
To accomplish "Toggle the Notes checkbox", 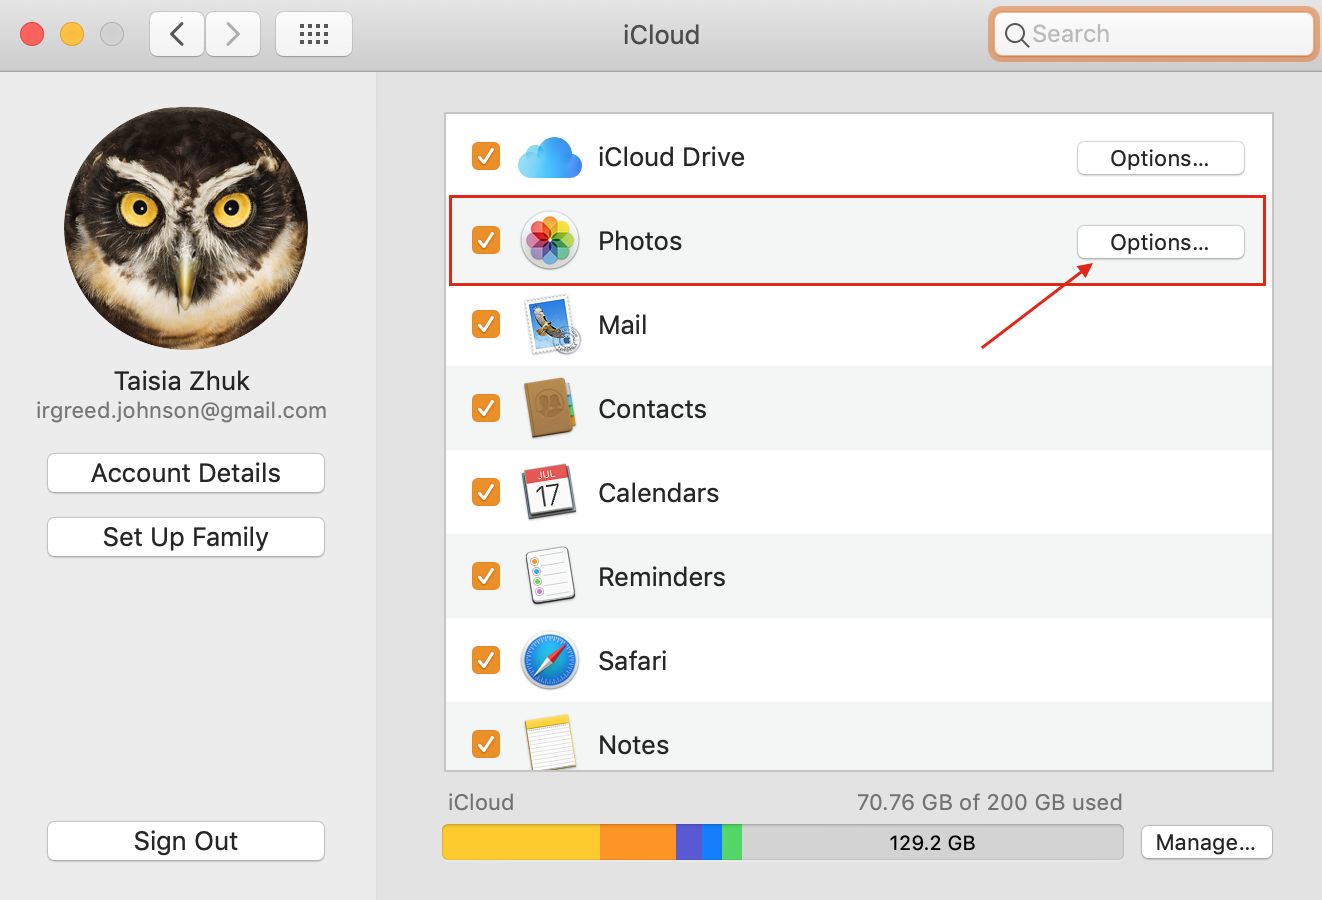I will tap(486, 744).
